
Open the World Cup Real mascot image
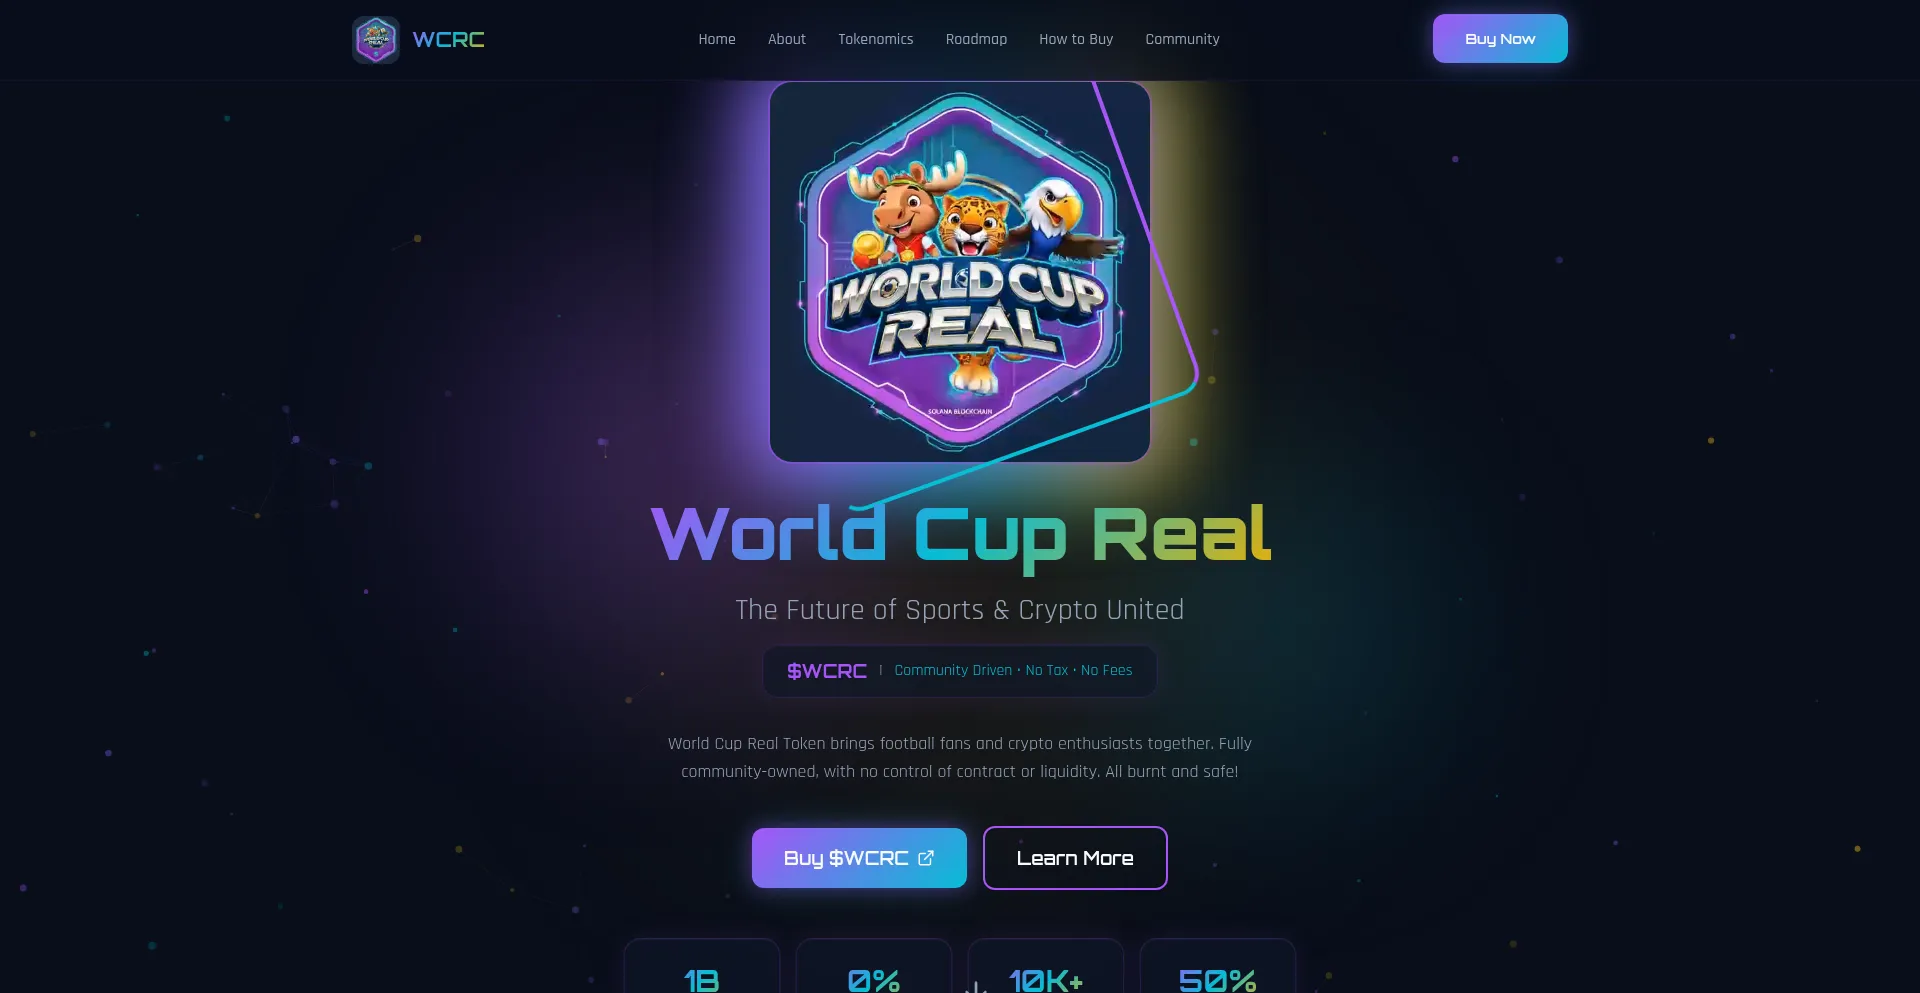pos(960,272)
